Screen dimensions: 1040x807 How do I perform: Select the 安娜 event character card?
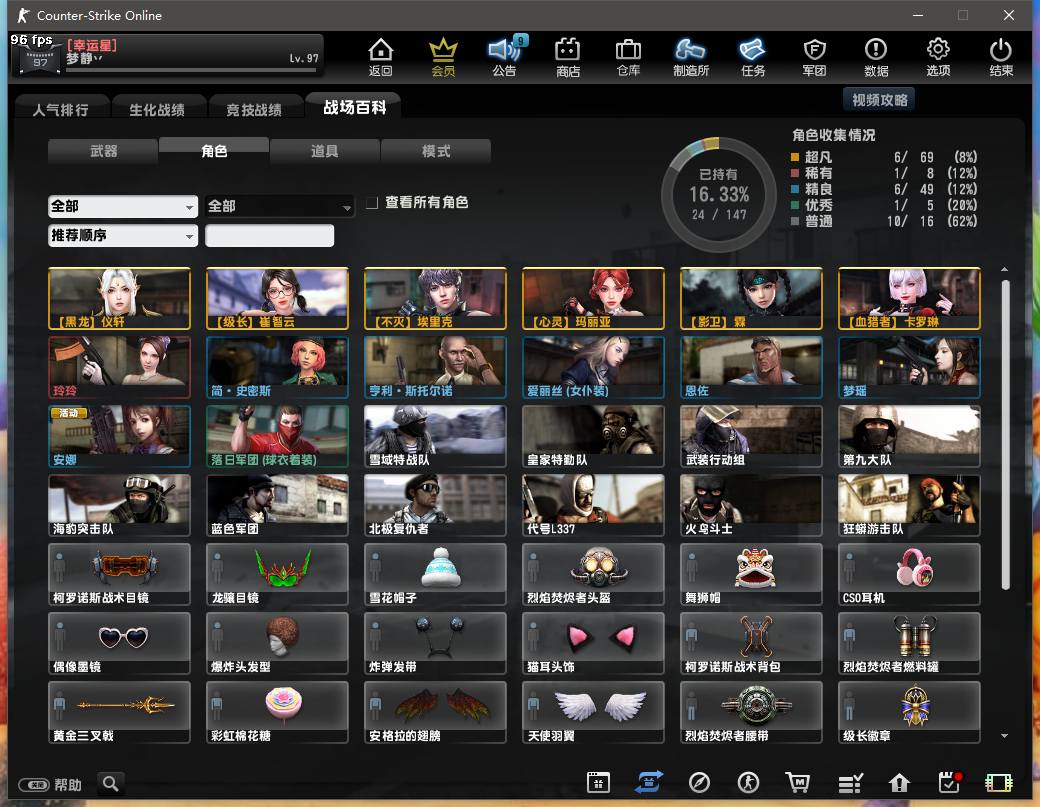(x=119, y=436)
